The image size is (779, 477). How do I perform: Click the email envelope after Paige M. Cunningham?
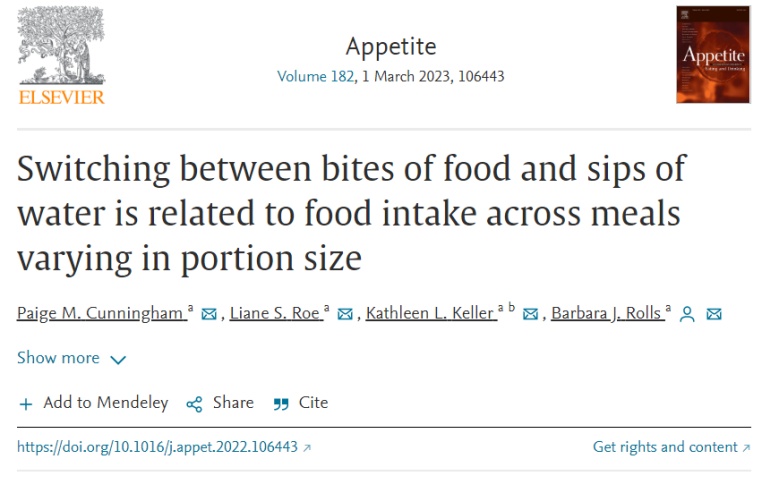(x=209, y=314)
